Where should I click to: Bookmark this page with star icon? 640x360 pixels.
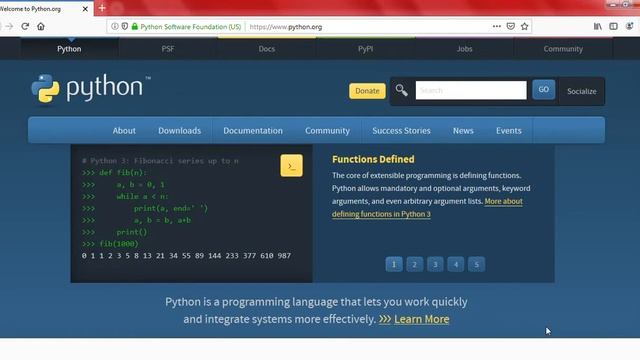(524, 27)
